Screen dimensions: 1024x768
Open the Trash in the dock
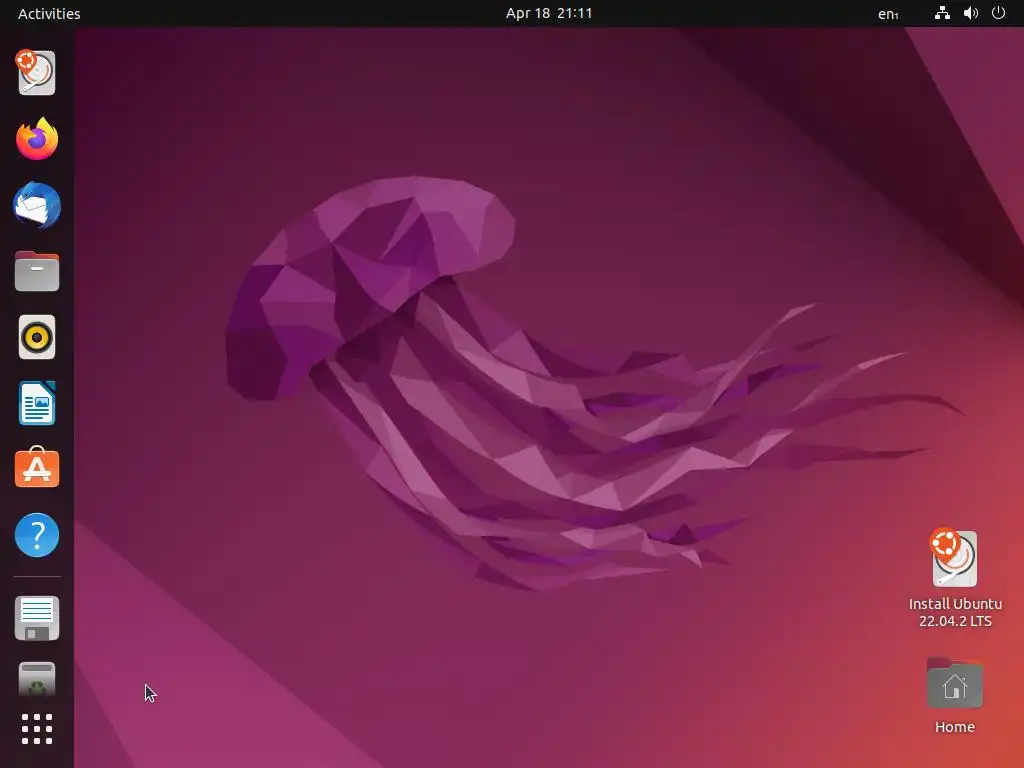[37, 679]
